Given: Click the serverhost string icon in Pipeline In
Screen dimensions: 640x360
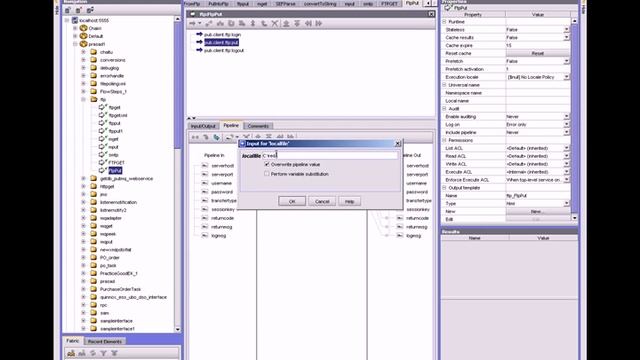Looking at the screenshot, I should pos(205,166).
